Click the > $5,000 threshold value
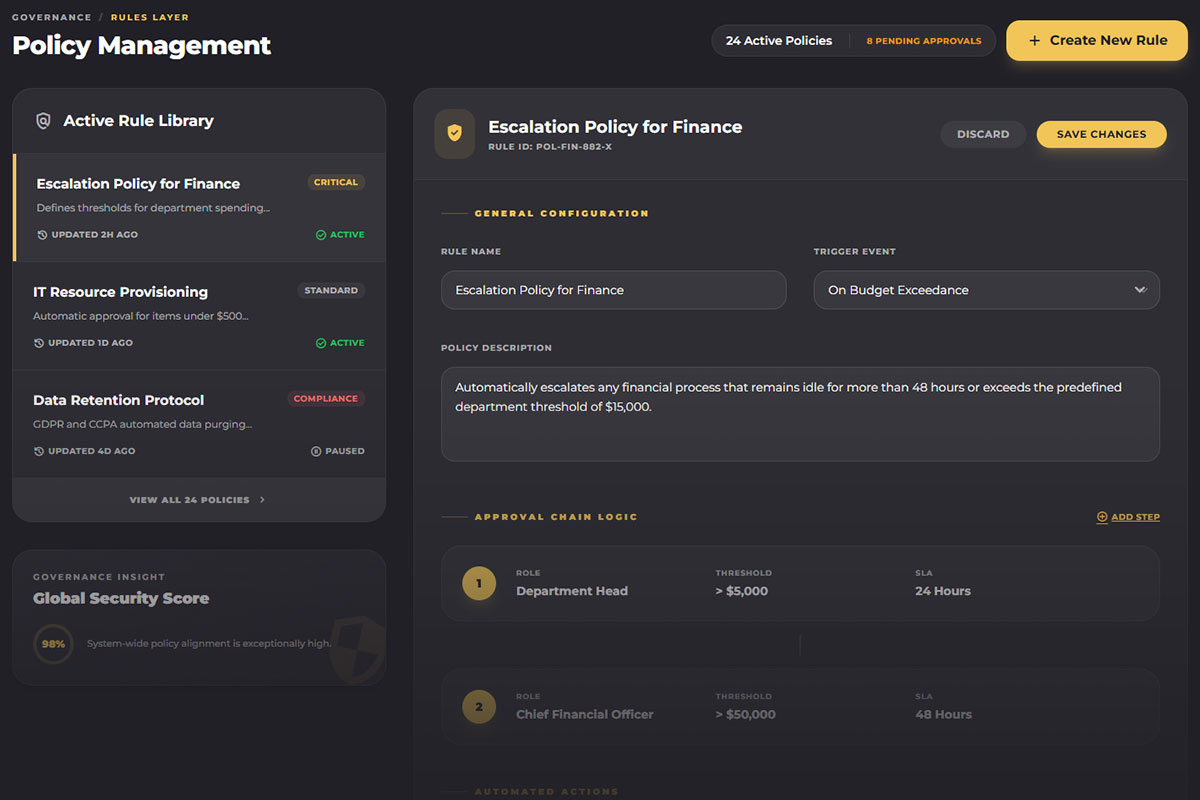This screenshot has width=1200, height=800. (x=742, y=591)
